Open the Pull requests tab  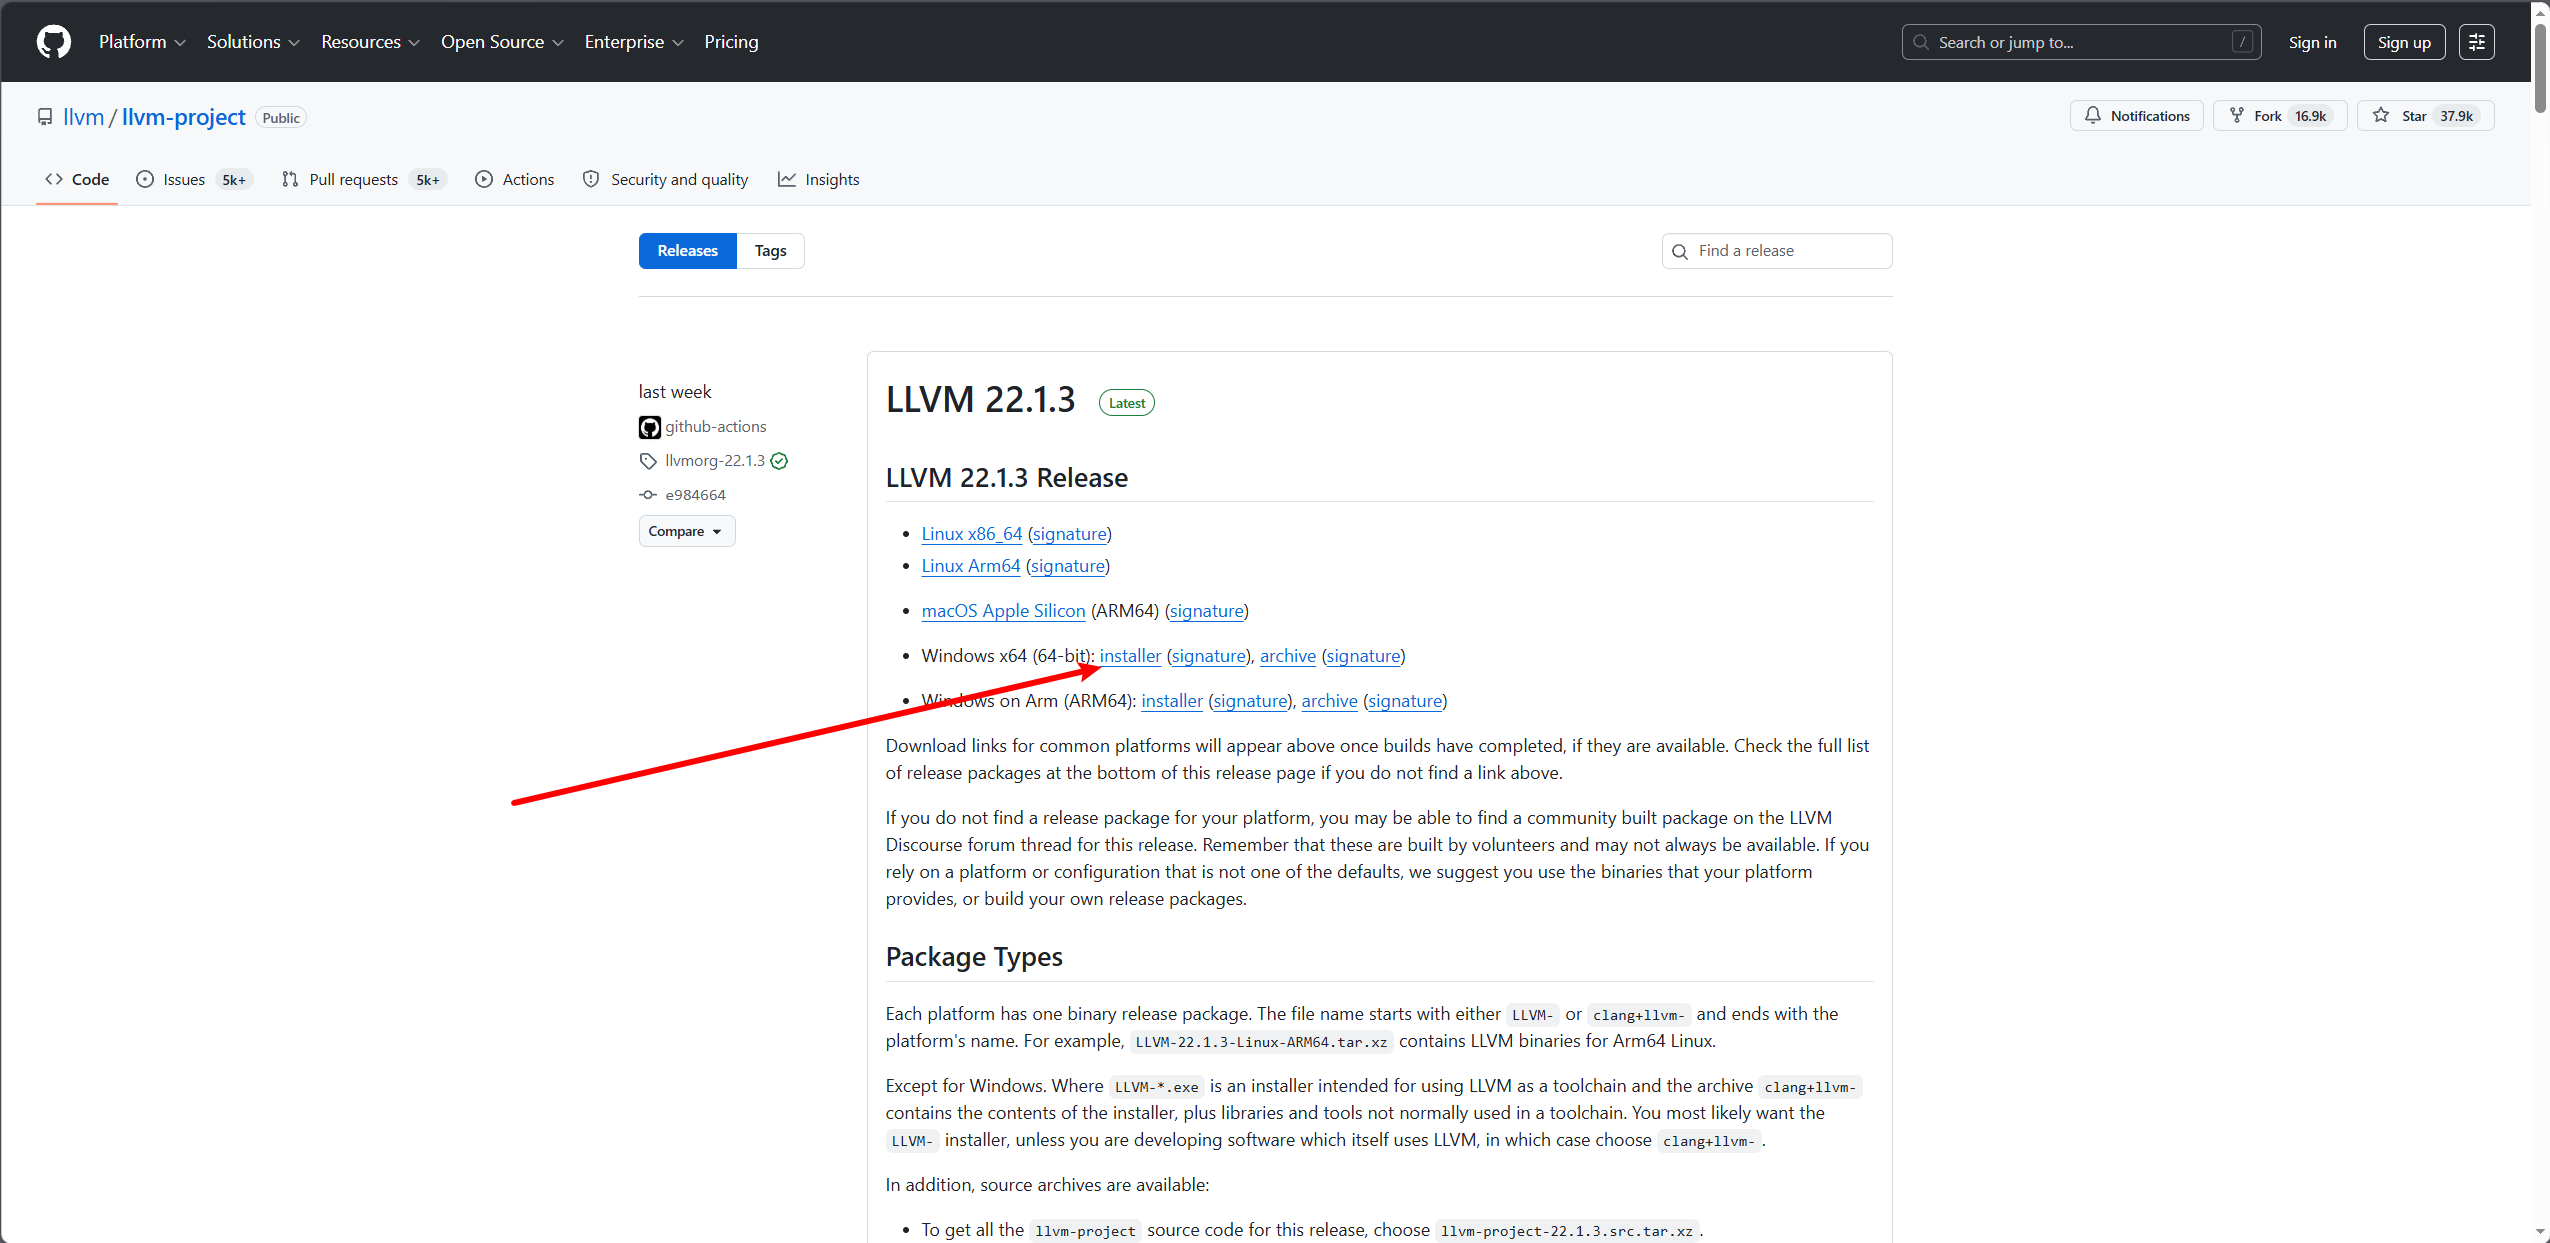353,180
